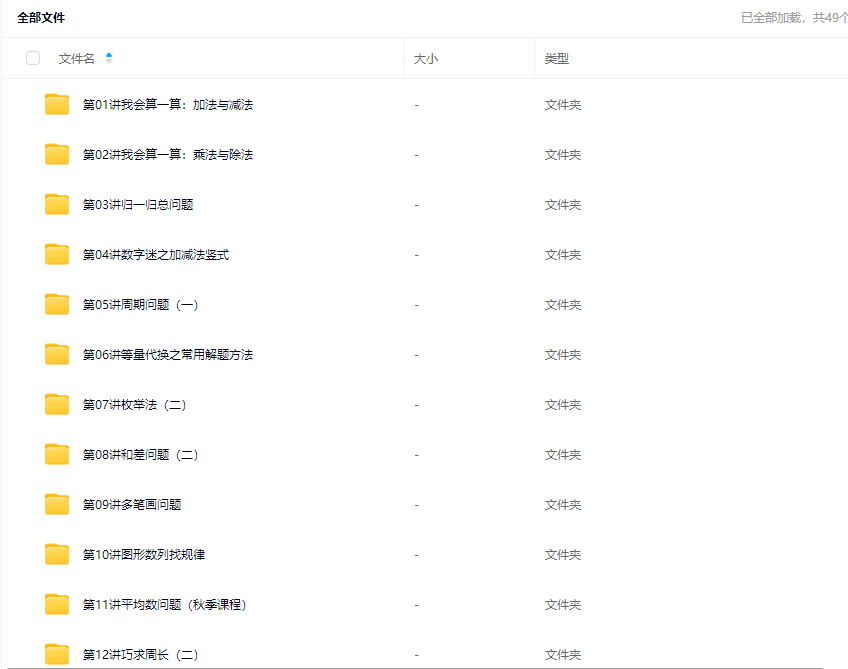This screenshot has height=669, width=848.
Task: Click the 全部文件 breadcrumb title
Action: pos(41,18)
